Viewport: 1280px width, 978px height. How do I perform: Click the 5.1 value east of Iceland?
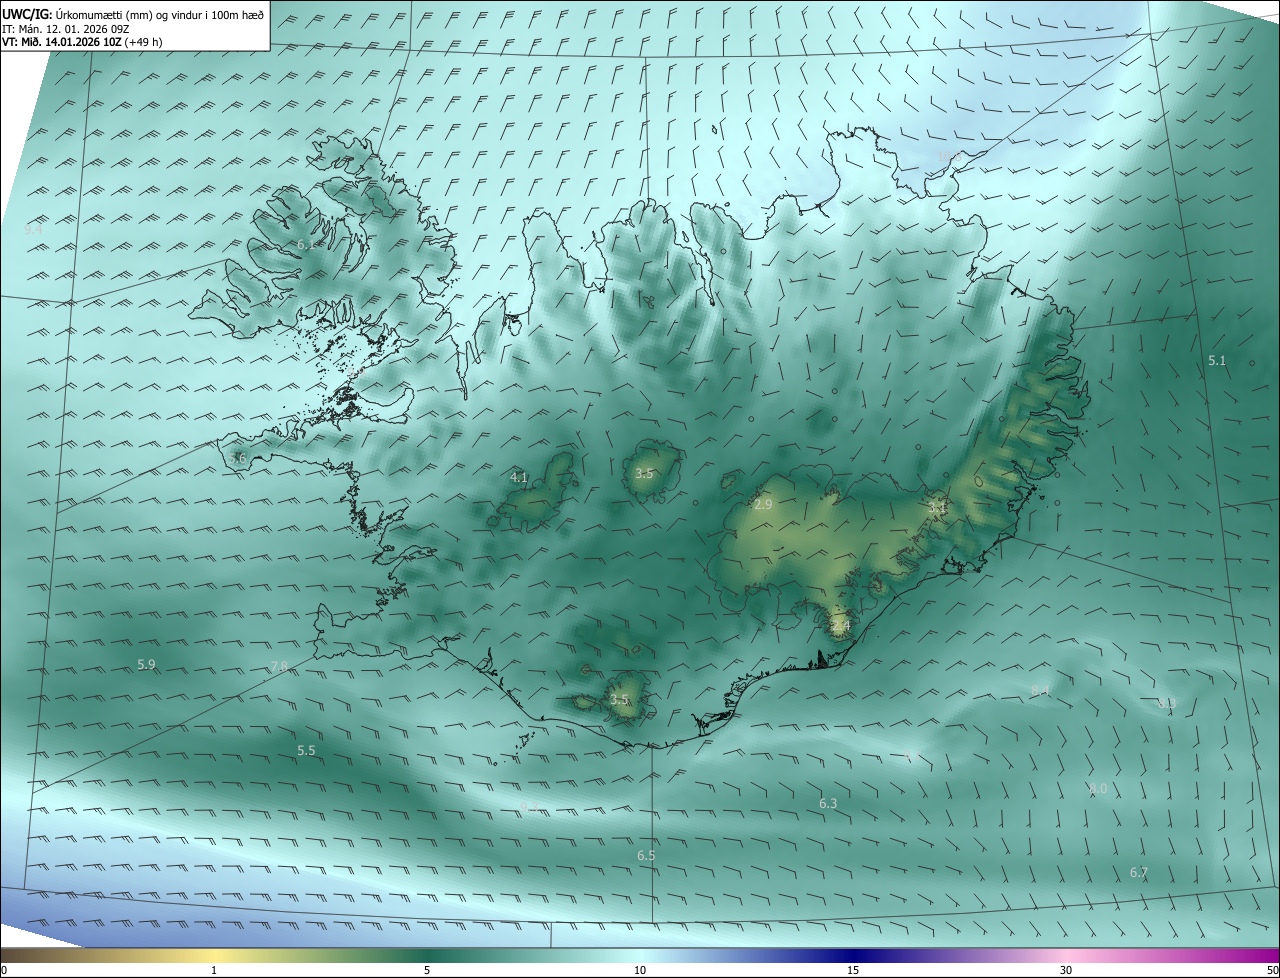point(1217,361)
